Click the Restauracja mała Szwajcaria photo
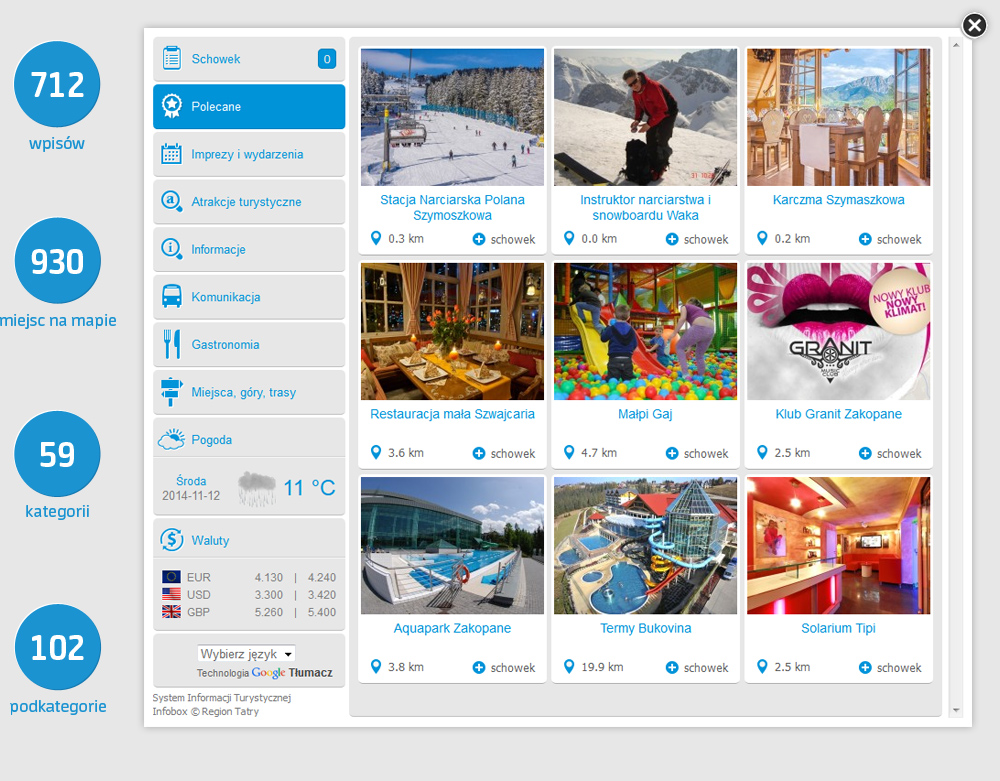Image resolution: width=1000 pixels, height=781 pixels. 452,331
